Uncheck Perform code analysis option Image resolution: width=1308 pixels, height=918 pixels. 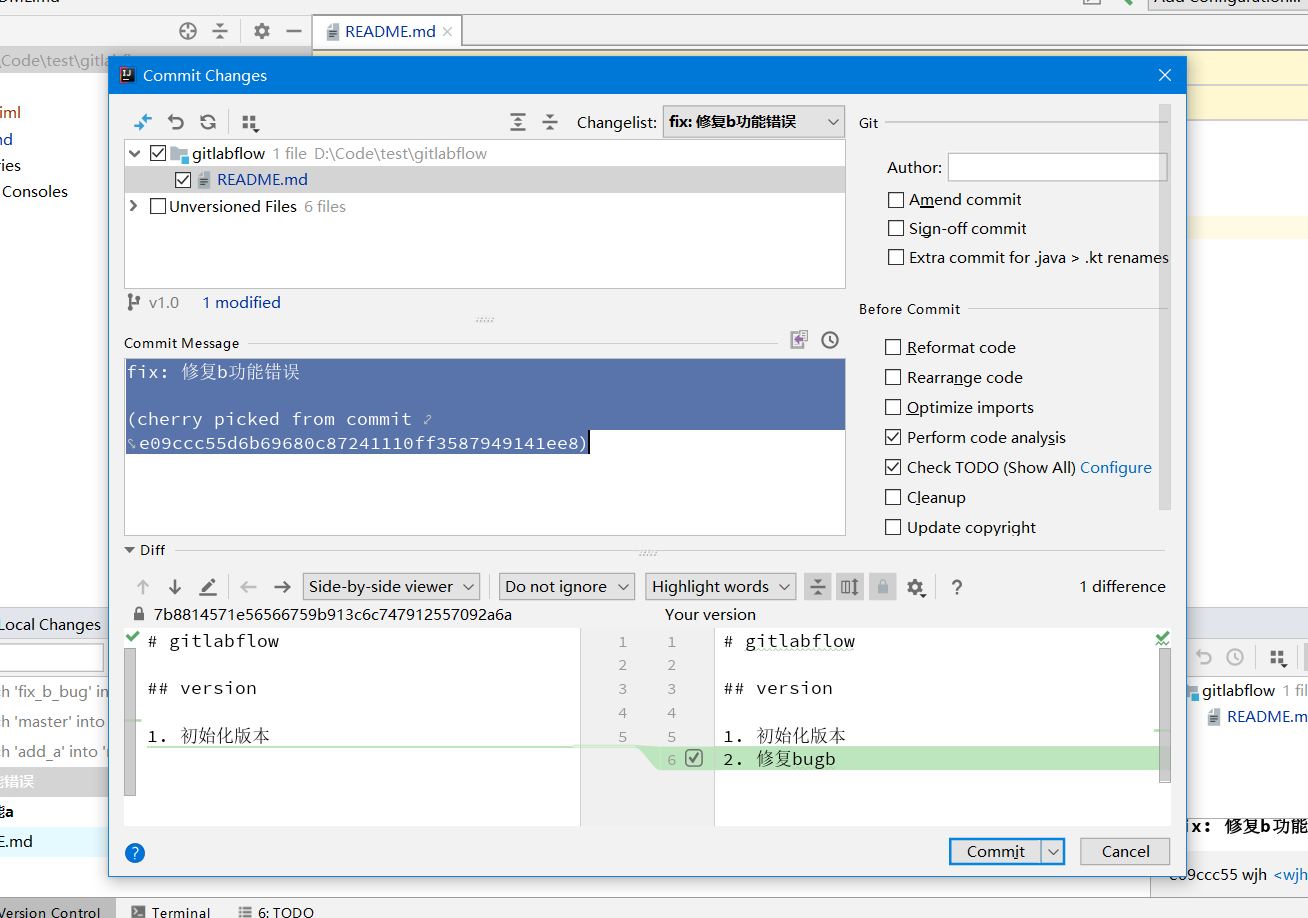[894, 438]
